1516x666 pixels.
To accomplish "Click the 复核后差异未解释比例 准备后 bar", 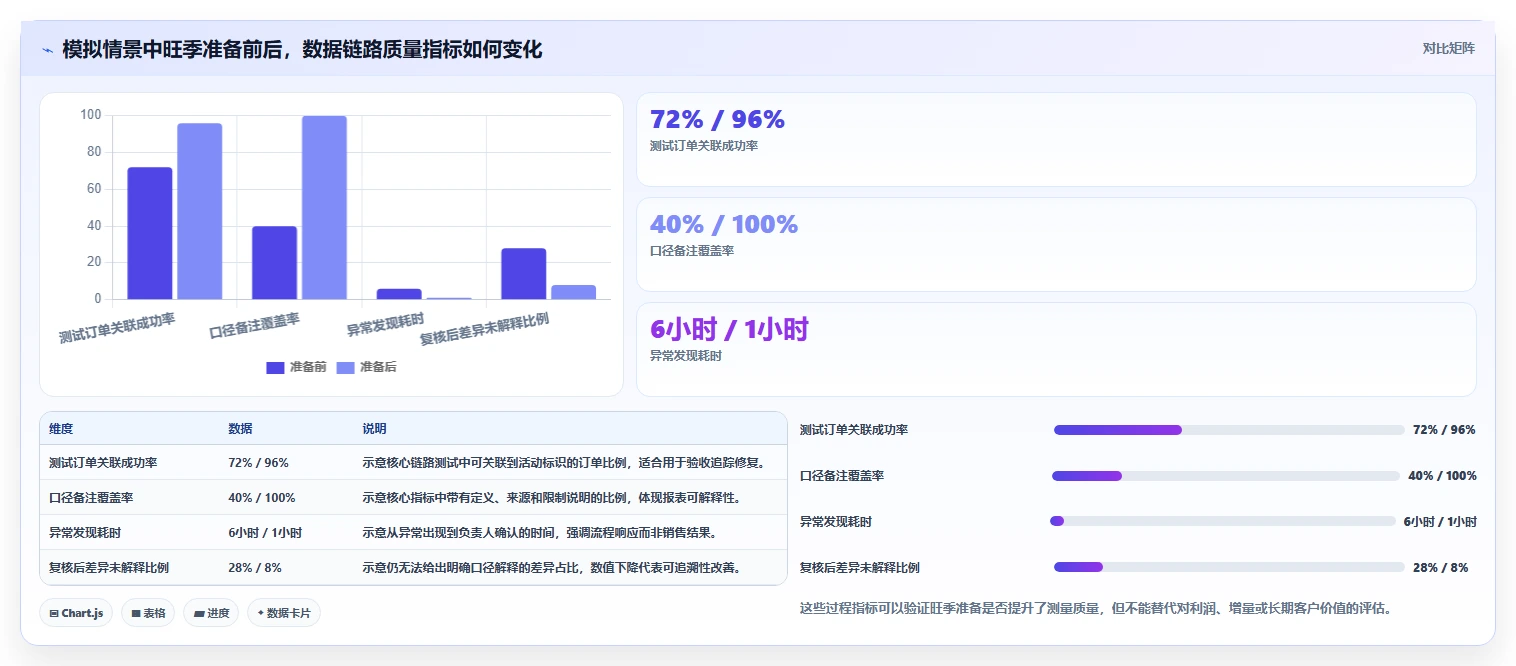I will [574, 292].
